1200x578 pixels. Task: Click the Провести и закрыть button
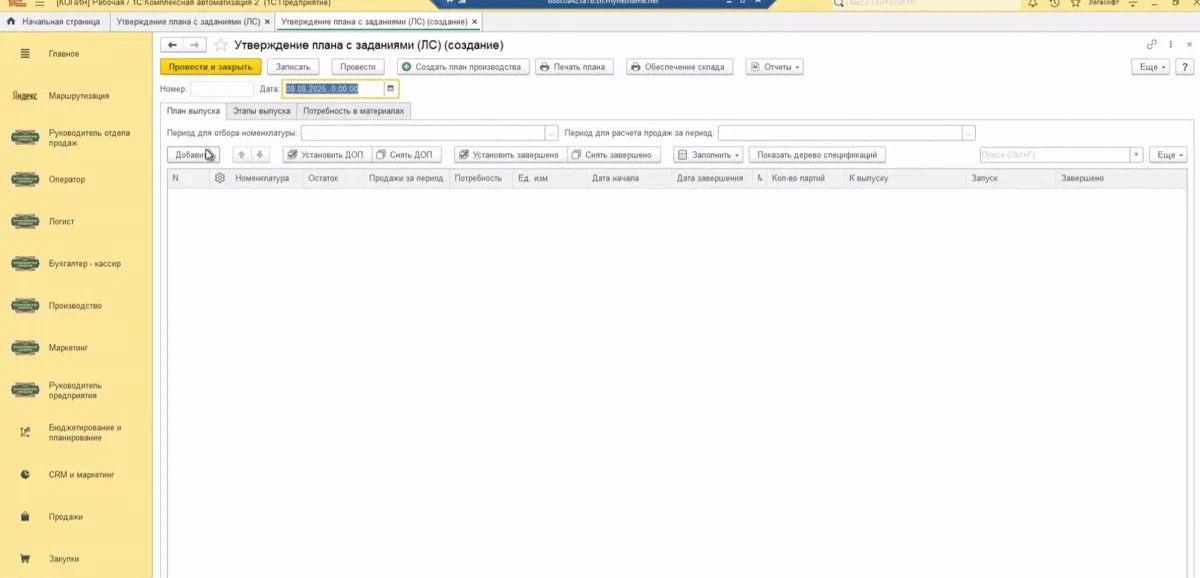tap(210, 67)
